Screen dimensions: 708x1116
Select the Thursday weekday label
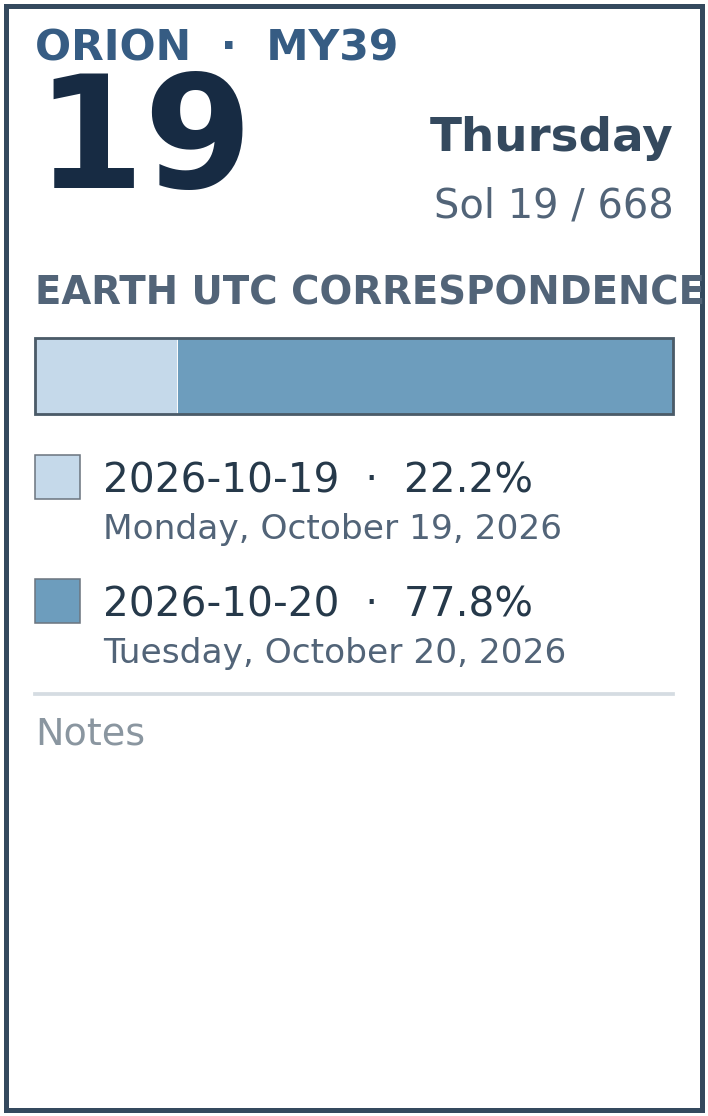click(x=551, y=136)
